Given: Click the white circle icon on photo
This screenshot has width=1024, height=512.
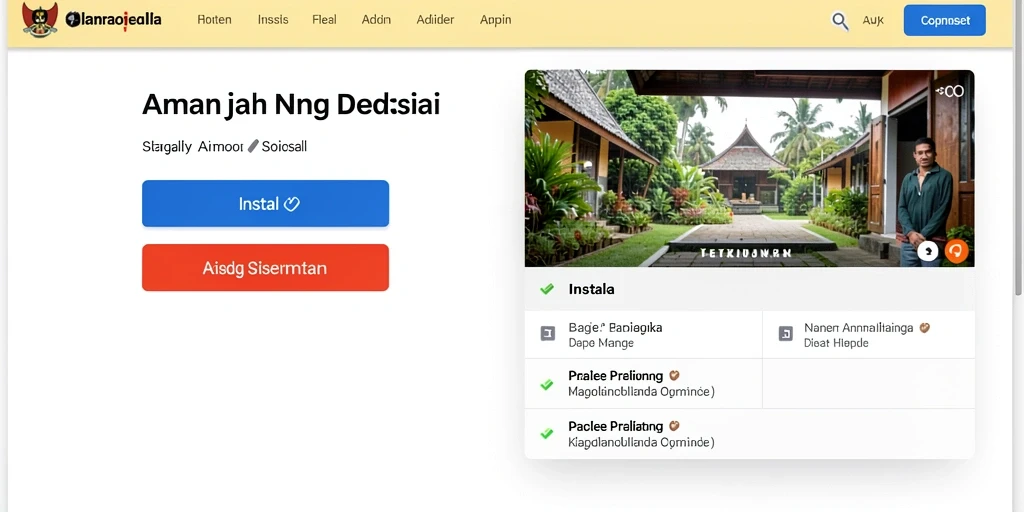Looking at the screenshot, I should click(927, 251).
